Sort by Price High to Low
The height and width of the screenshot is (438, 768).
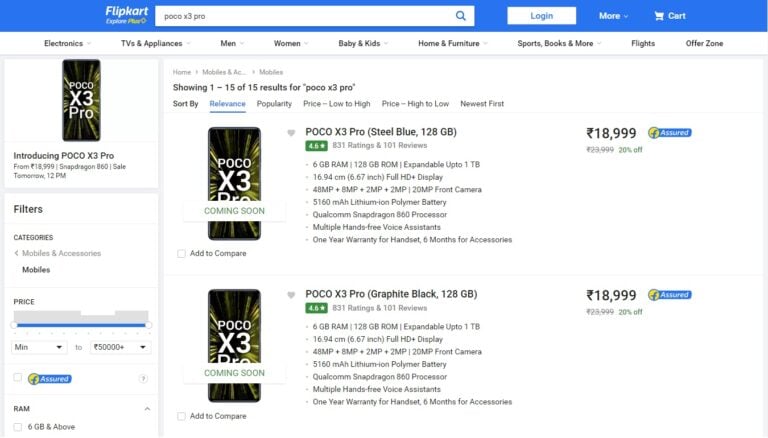tap(415, 104)
